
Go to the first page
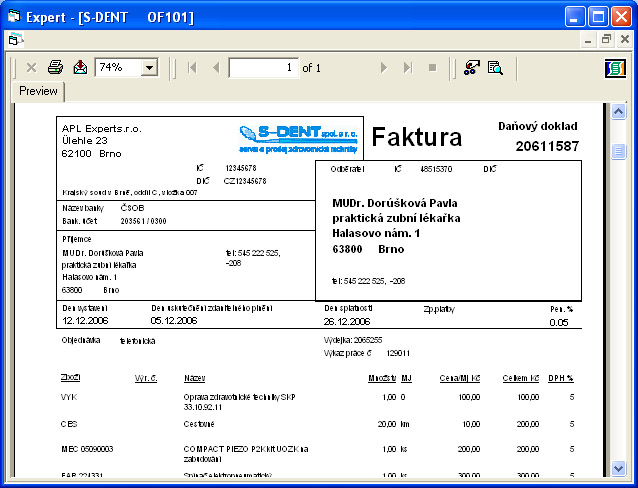[192, 67]
